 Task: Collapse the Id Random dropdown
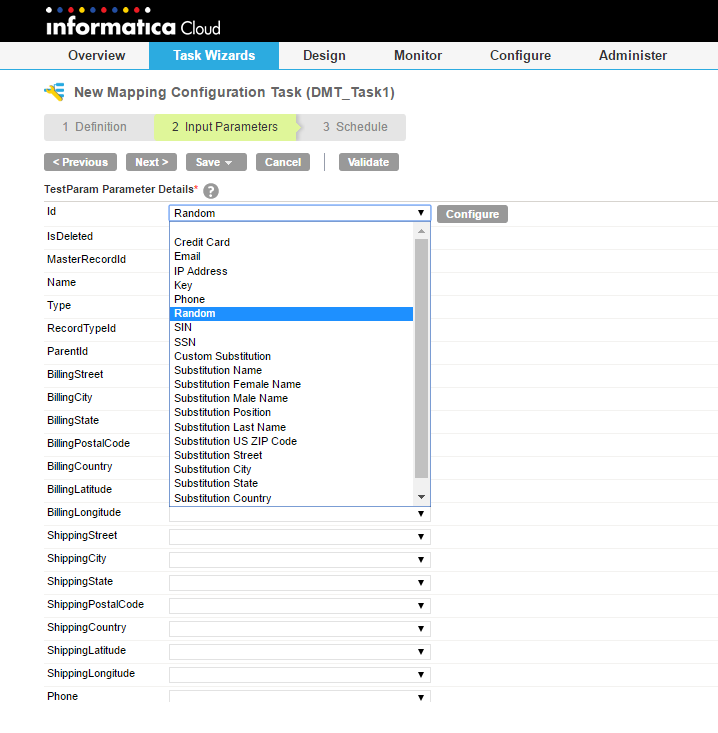300,213
